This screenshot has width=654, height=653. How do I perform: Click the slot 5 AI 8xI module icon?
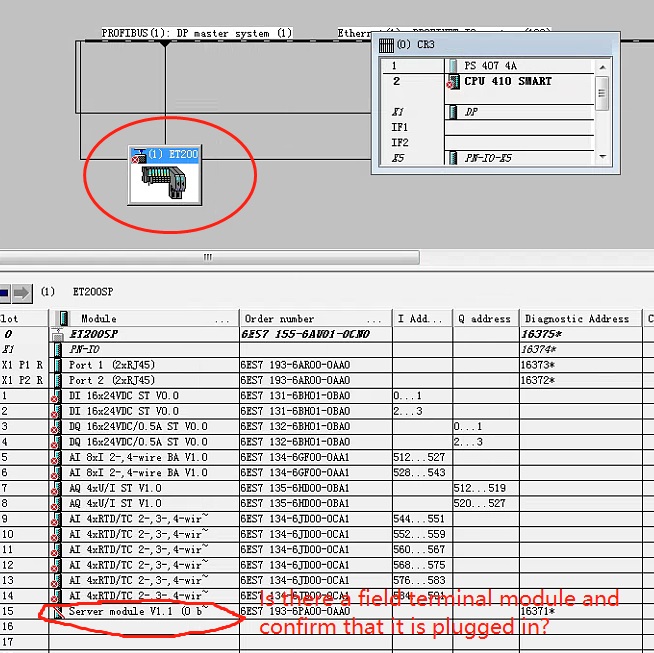pos(56,457)
